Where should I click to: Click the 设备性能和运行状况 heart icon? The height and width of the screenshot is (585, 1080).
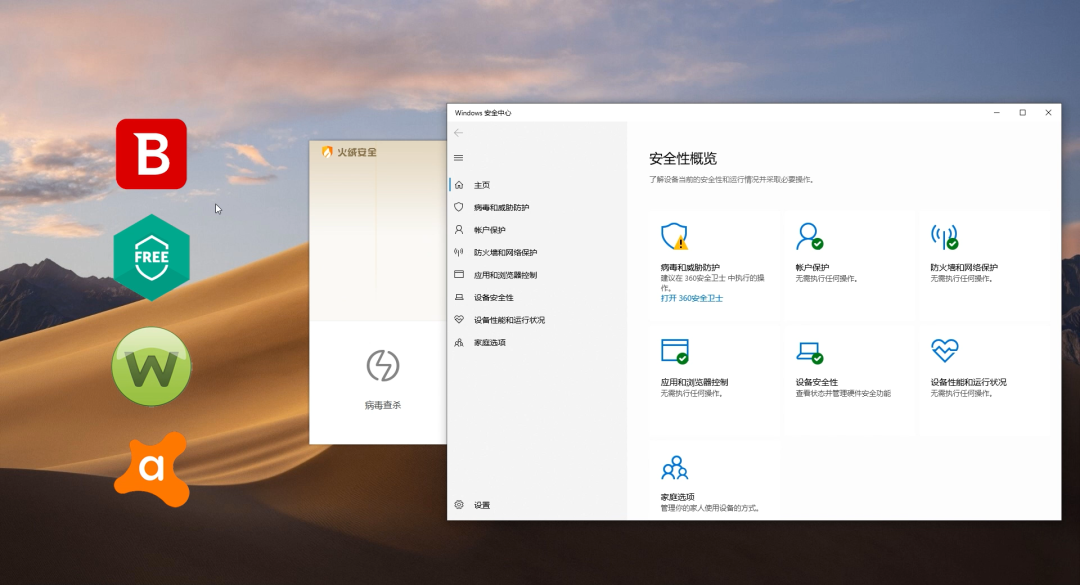pyautogui.click(x=944, y=352)
